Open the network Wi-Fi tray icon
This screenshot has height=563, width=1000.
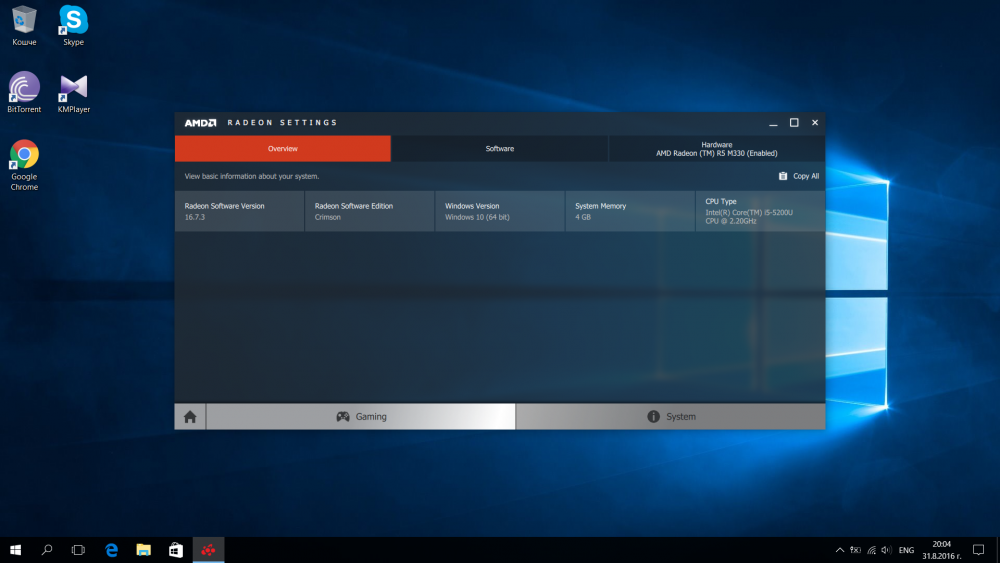[x=871, y=550]
